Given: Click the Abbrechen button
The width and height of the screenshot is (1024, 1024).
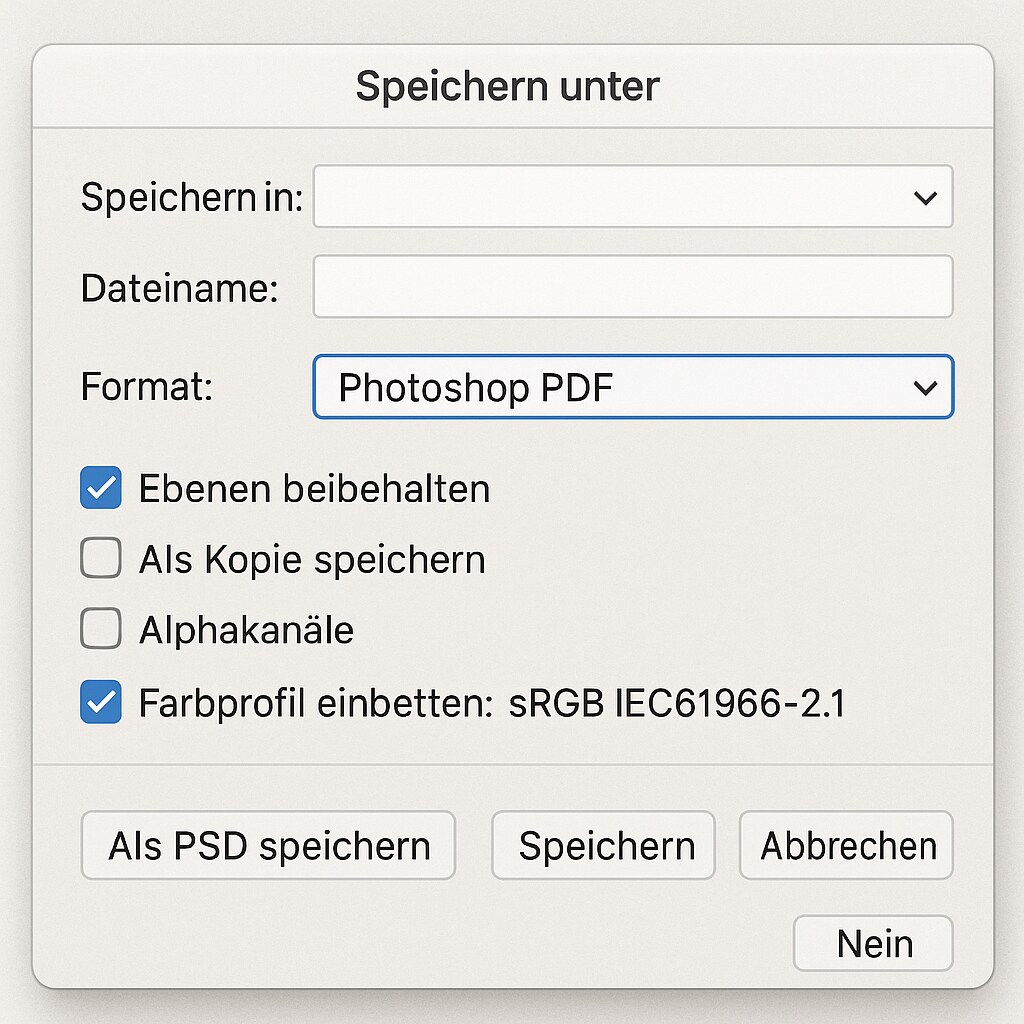Looking at the screenshot, I should pos(846,846).
